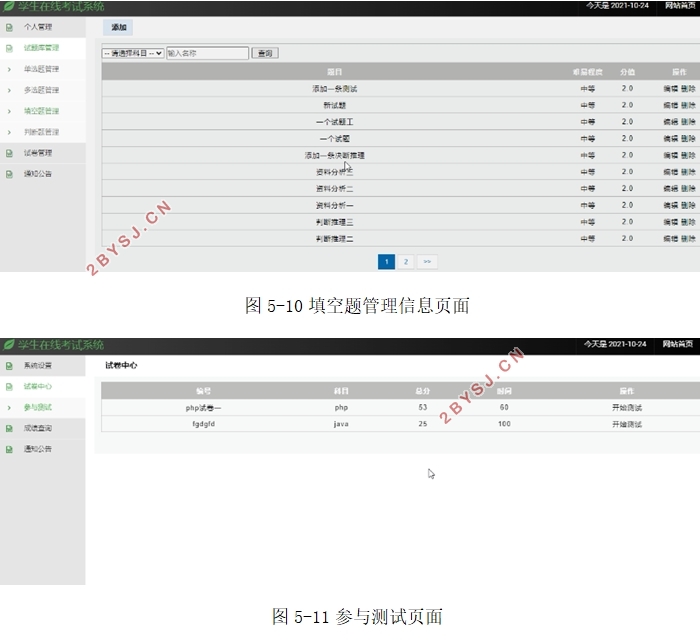Click the >> next page button
This screenshot has height=642, width=700.
pos(427,262)
